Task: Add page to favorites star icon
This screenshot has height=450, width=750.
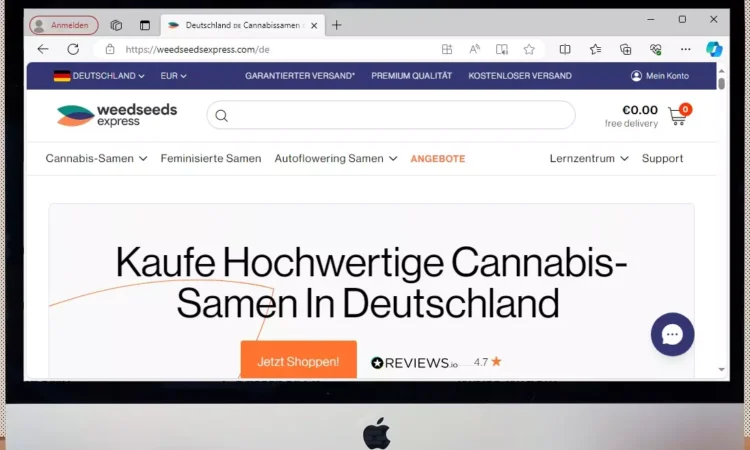Action: tap(529, 49)
